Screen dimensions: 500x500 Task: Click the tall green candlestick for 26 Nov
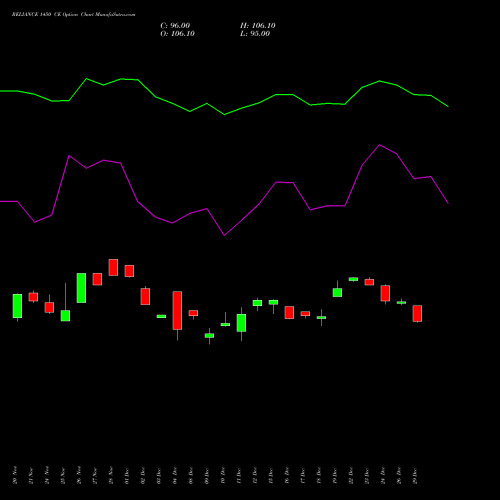pyautogui.click(x=81, y=288)
